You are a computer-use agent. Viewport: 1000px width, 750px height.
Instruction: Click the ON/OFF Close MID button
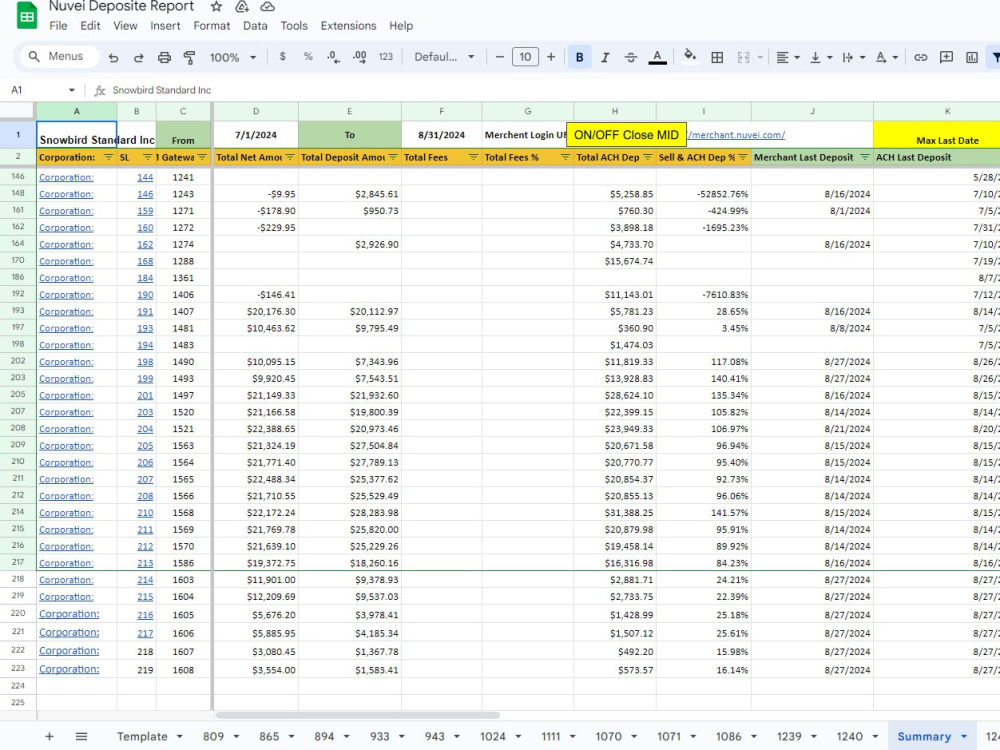[x=626, y=135]
